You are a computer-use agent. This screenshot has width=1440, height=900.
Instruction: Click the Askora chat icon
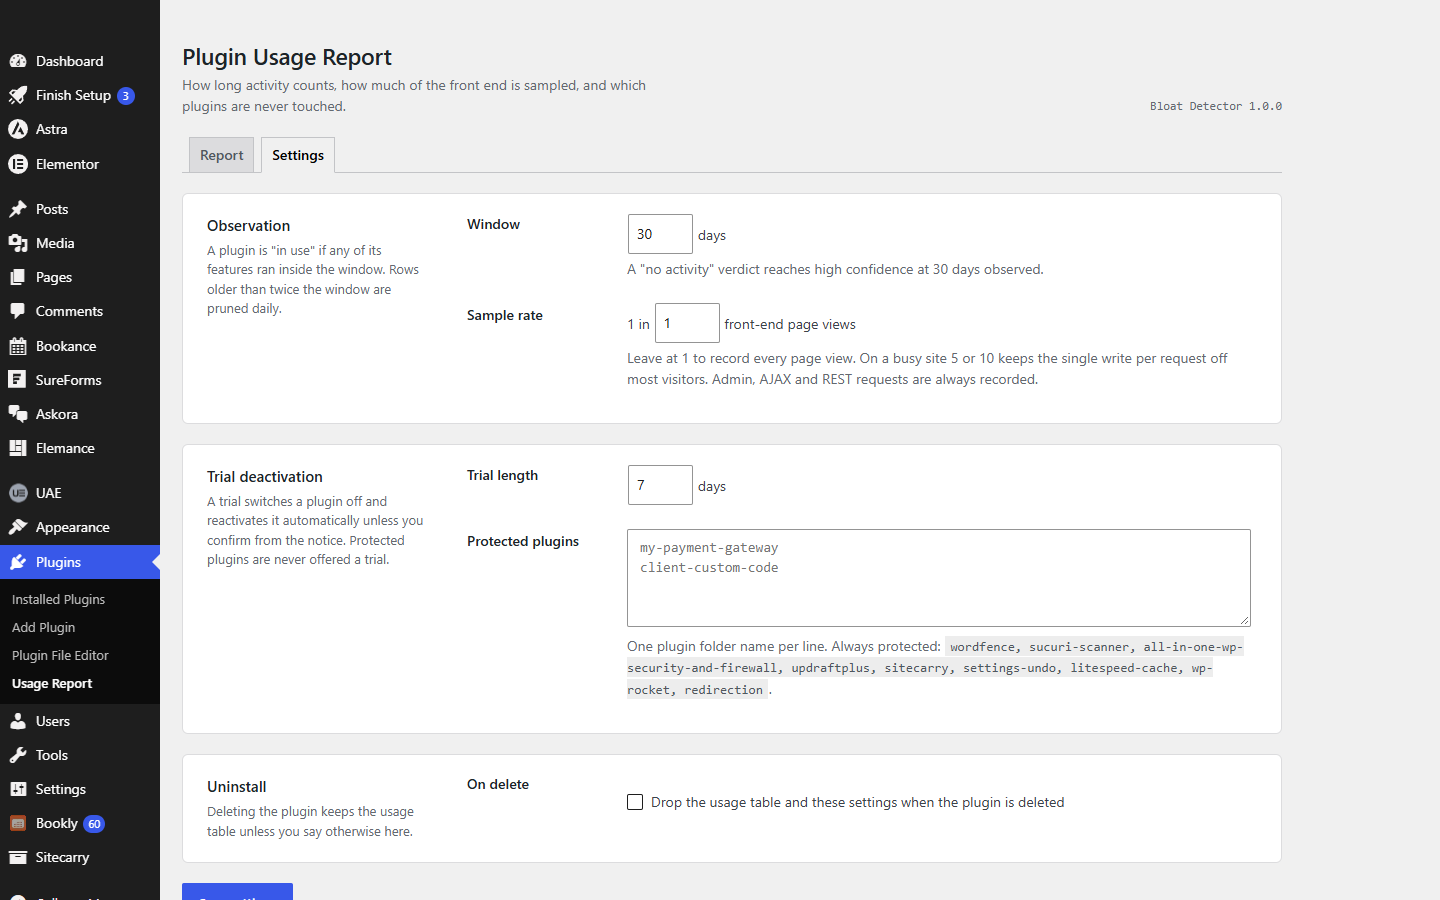18,414
